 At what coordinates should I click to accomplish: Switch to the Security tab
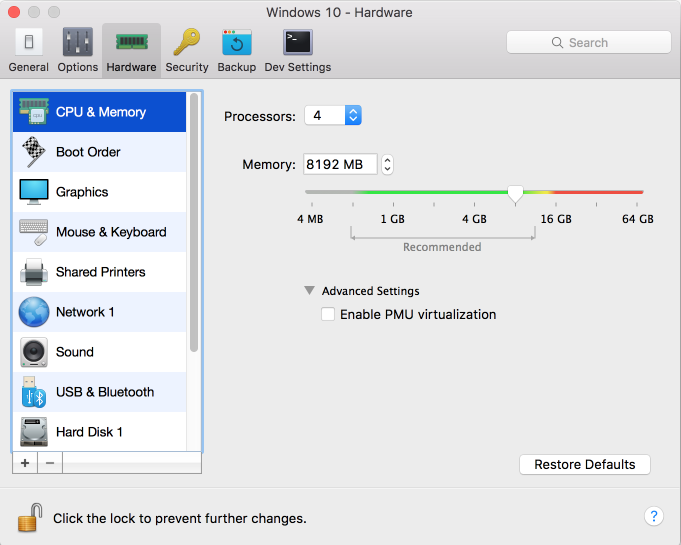pos(187,51)
